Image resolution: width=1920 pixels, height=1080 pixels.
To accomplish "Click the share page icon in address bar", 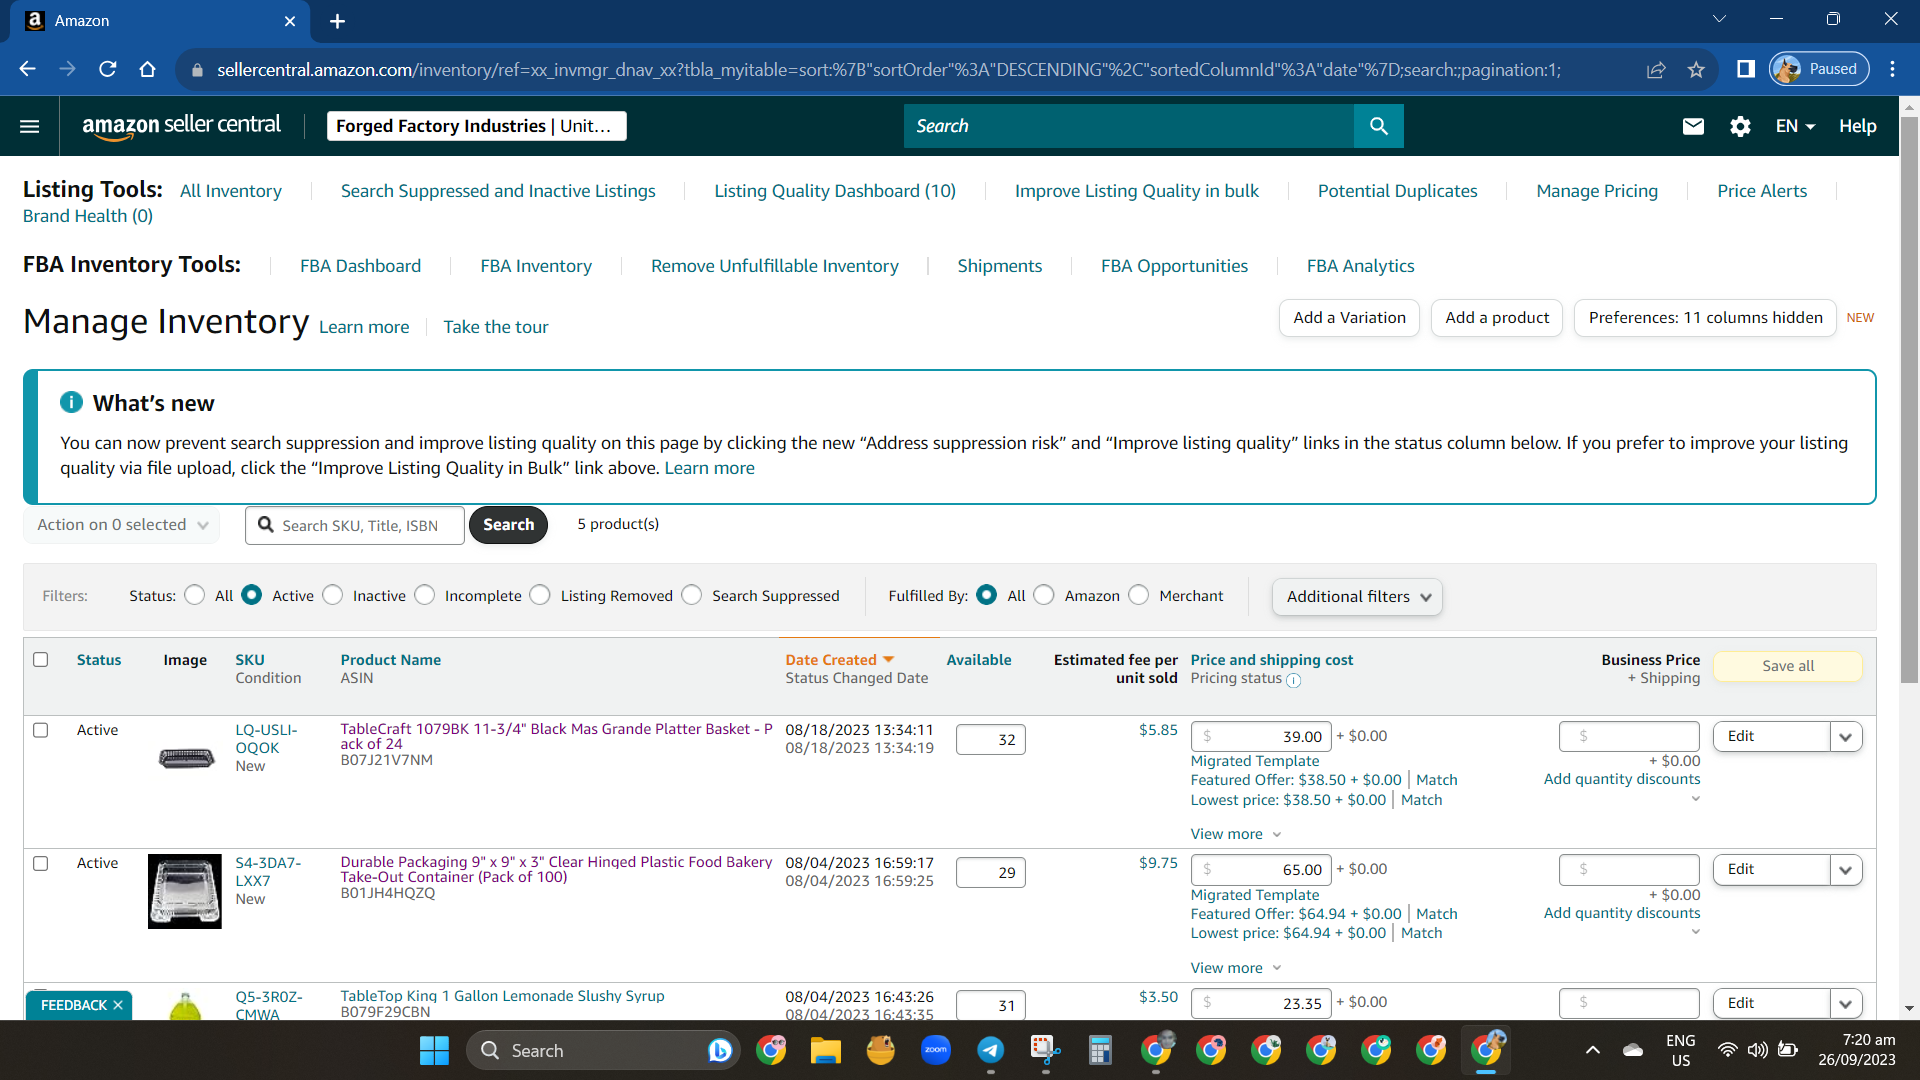I will point(1656,69).
